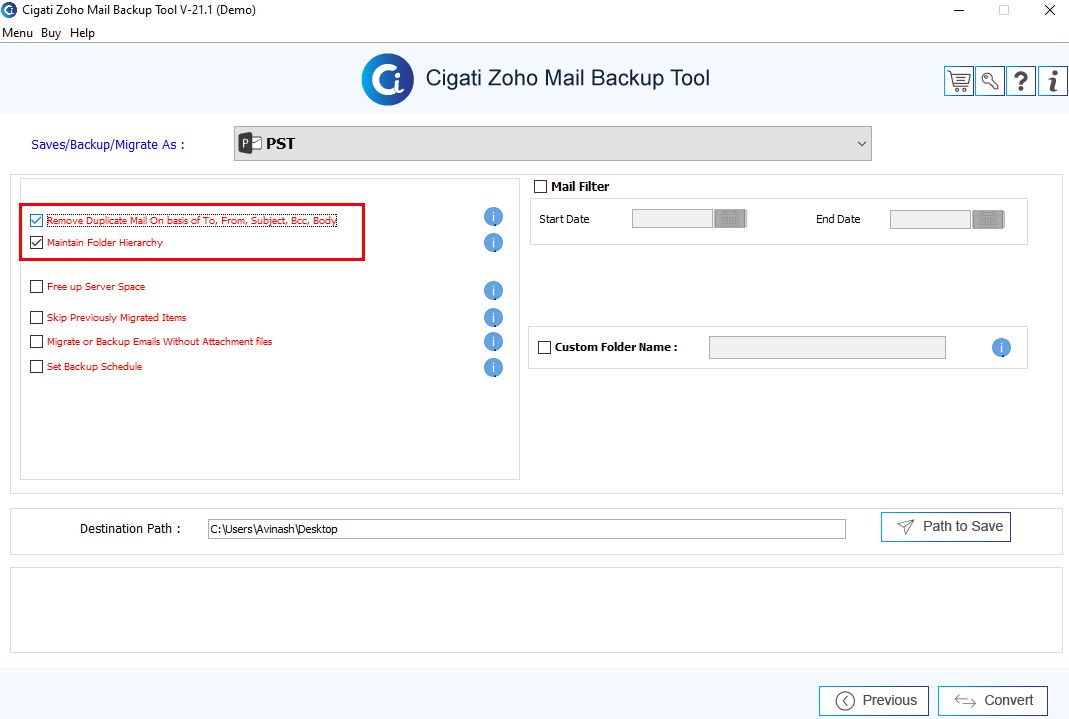This screenshot has width=1069, height=719.
Task: Open the shopping cart buy icon
Action: (x=959, y=81)
